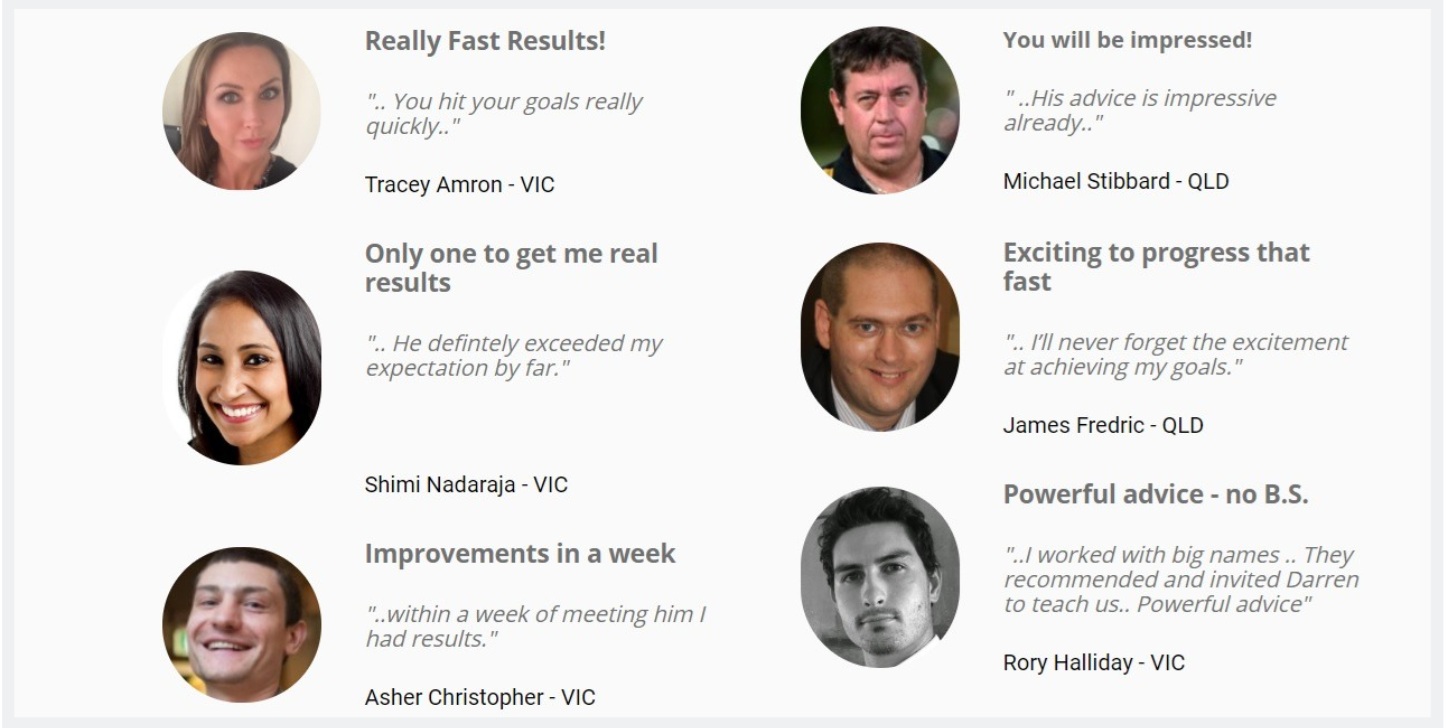1447x728 pixels.
Task: Open the photo beside Asher Christopher's testimonial
Action: point(242,624)
